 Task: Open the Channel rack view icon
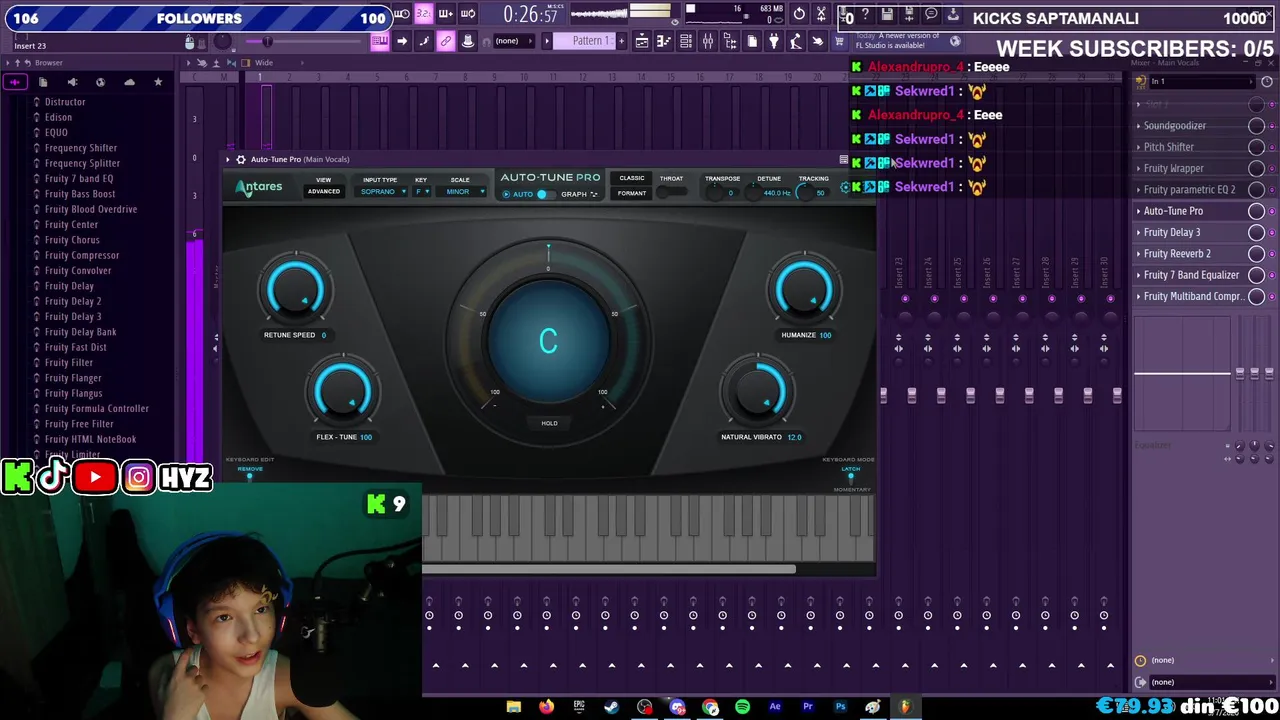click(x=686, y=41)
